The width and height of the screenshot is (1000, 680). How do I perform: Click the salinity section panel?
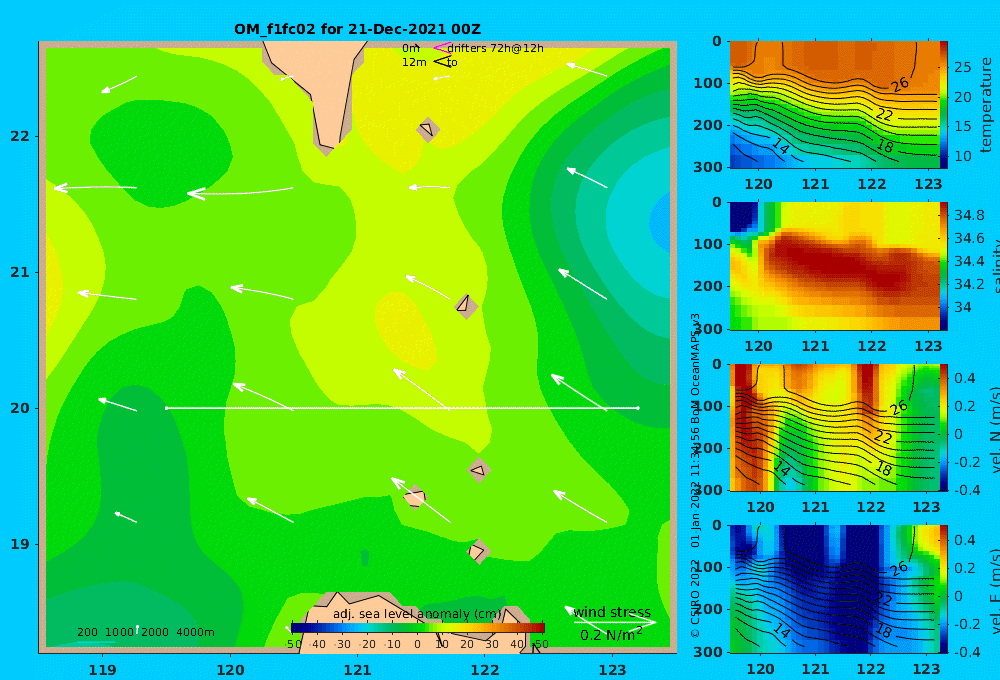pos(834,266)
